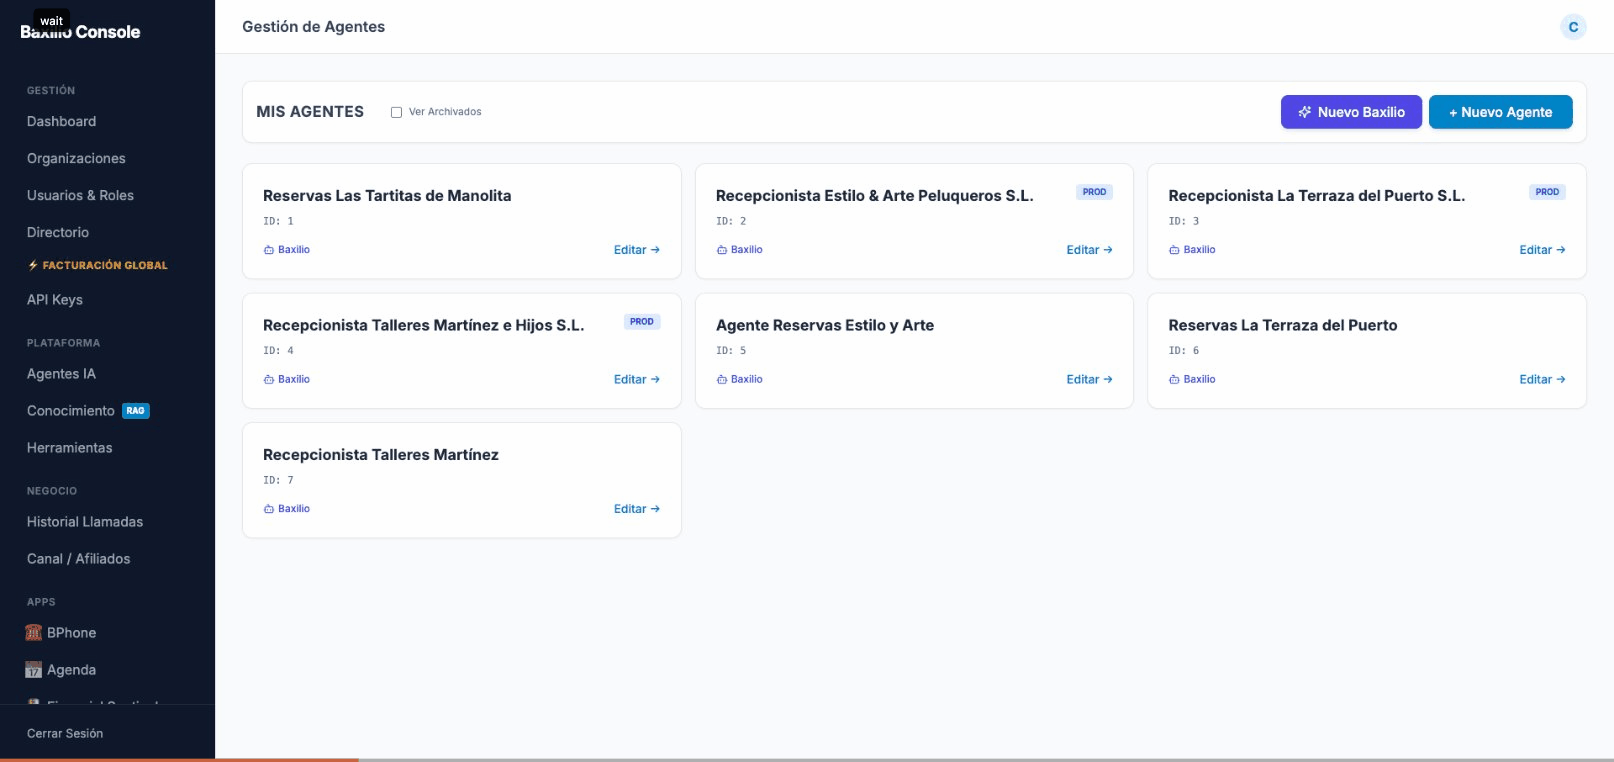Click the title 'Agente Reservas Estilo y Arte'
Image resolution: width=1614 pixels, height=762 pixels.
(825, 326)
